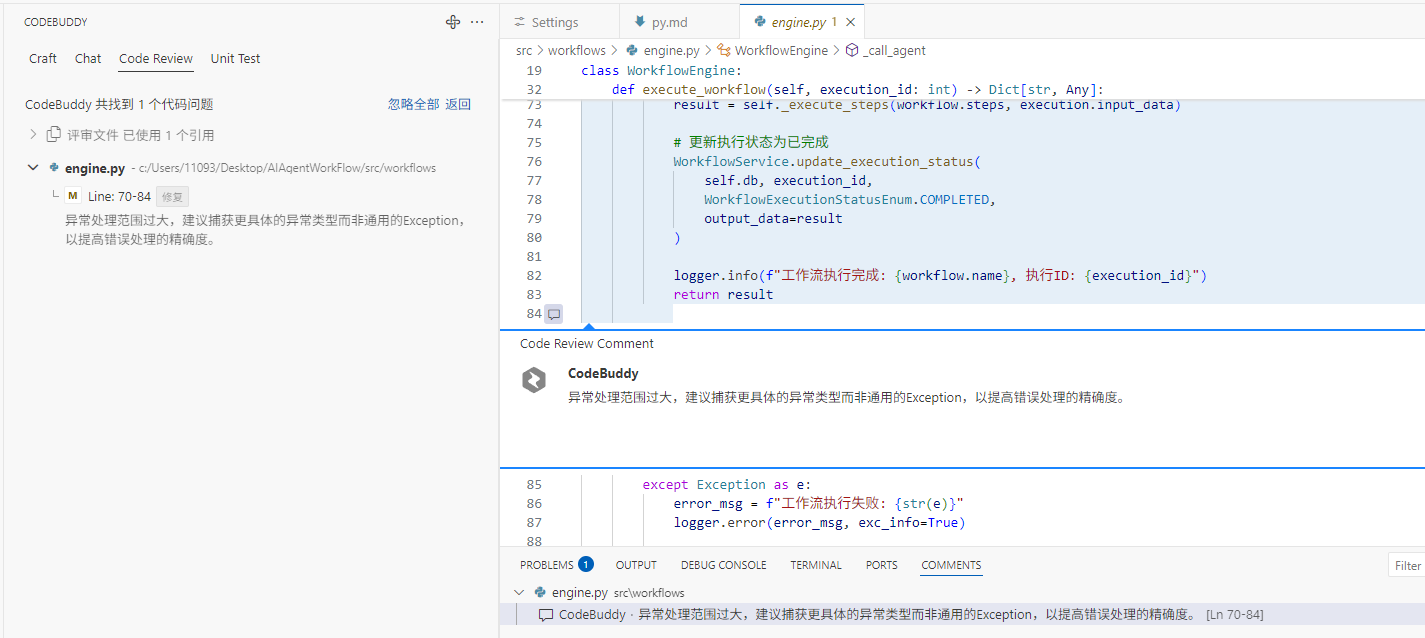Select the Code Review tab
The height and width of the screenshot is (638, 1425).
pos(156,58)
